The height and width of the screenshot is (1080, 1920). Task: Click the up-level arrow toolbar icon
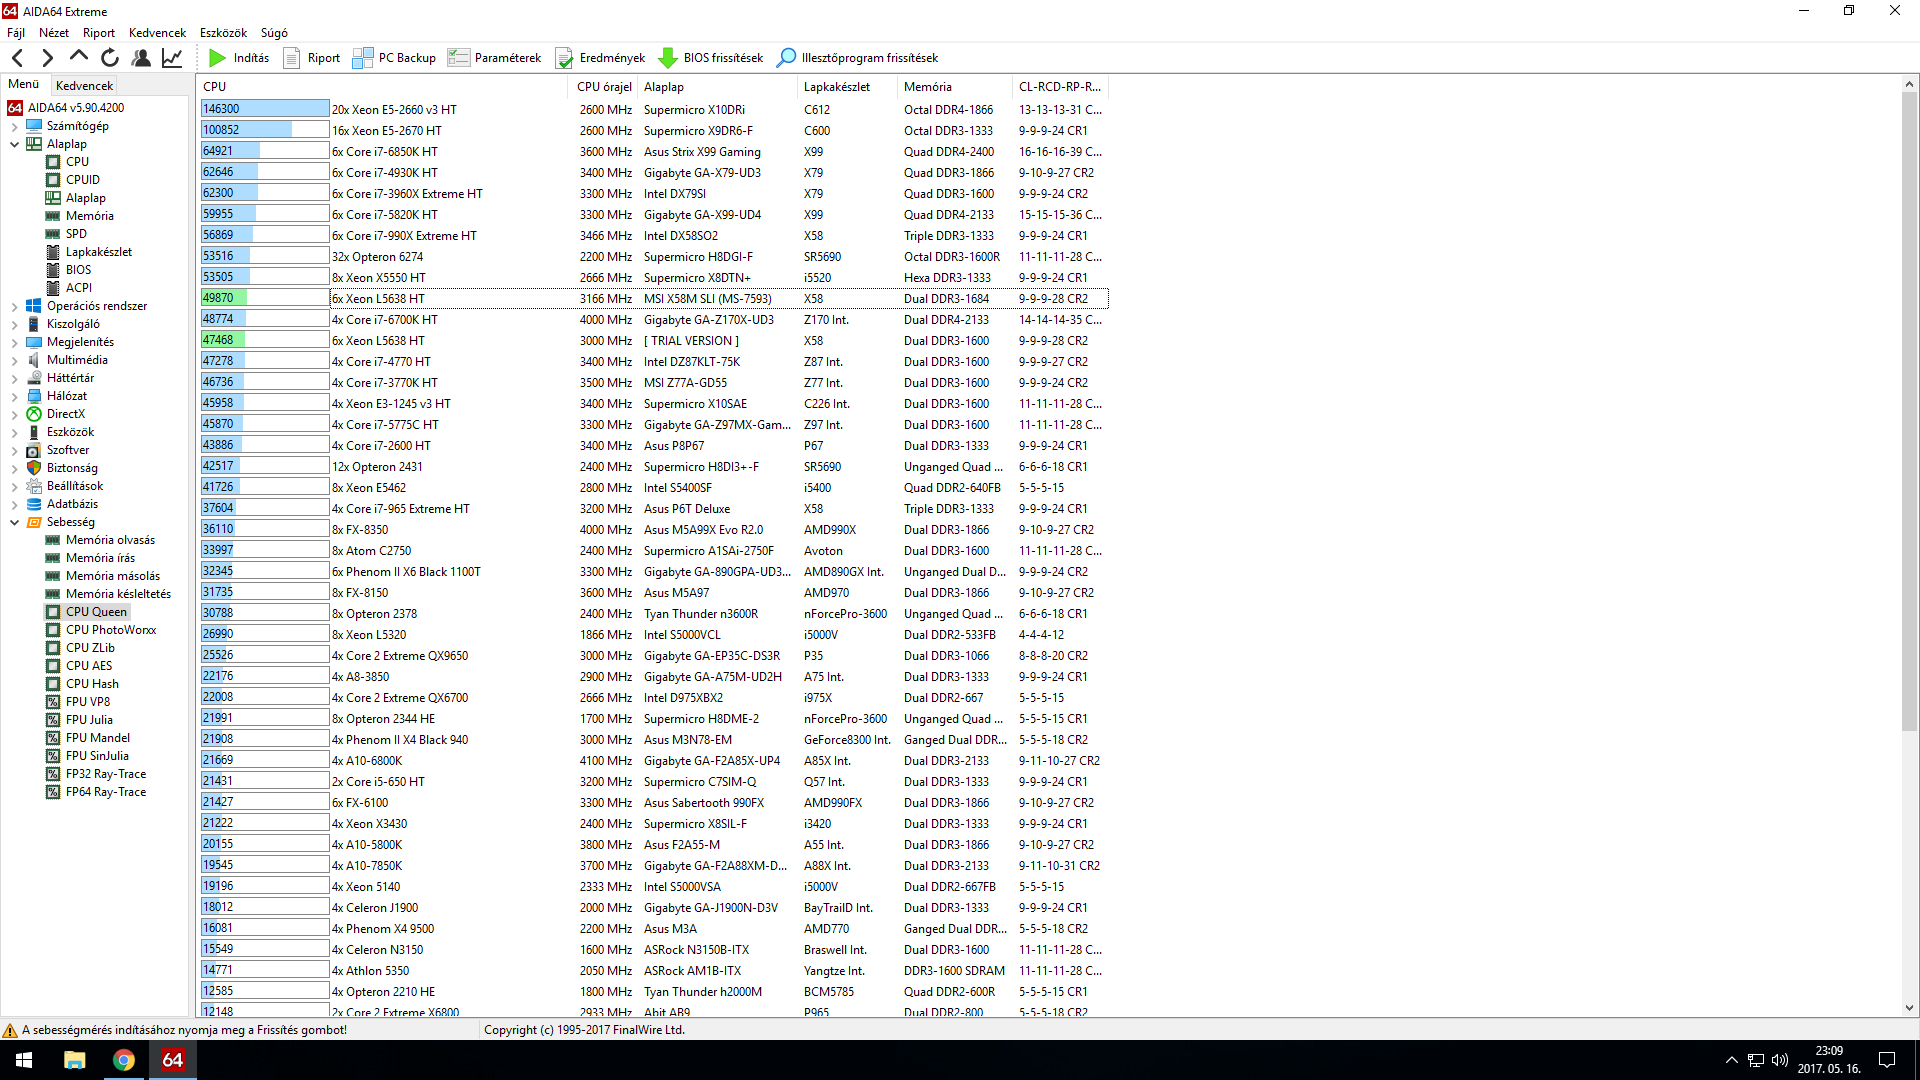tap(79, 58)
